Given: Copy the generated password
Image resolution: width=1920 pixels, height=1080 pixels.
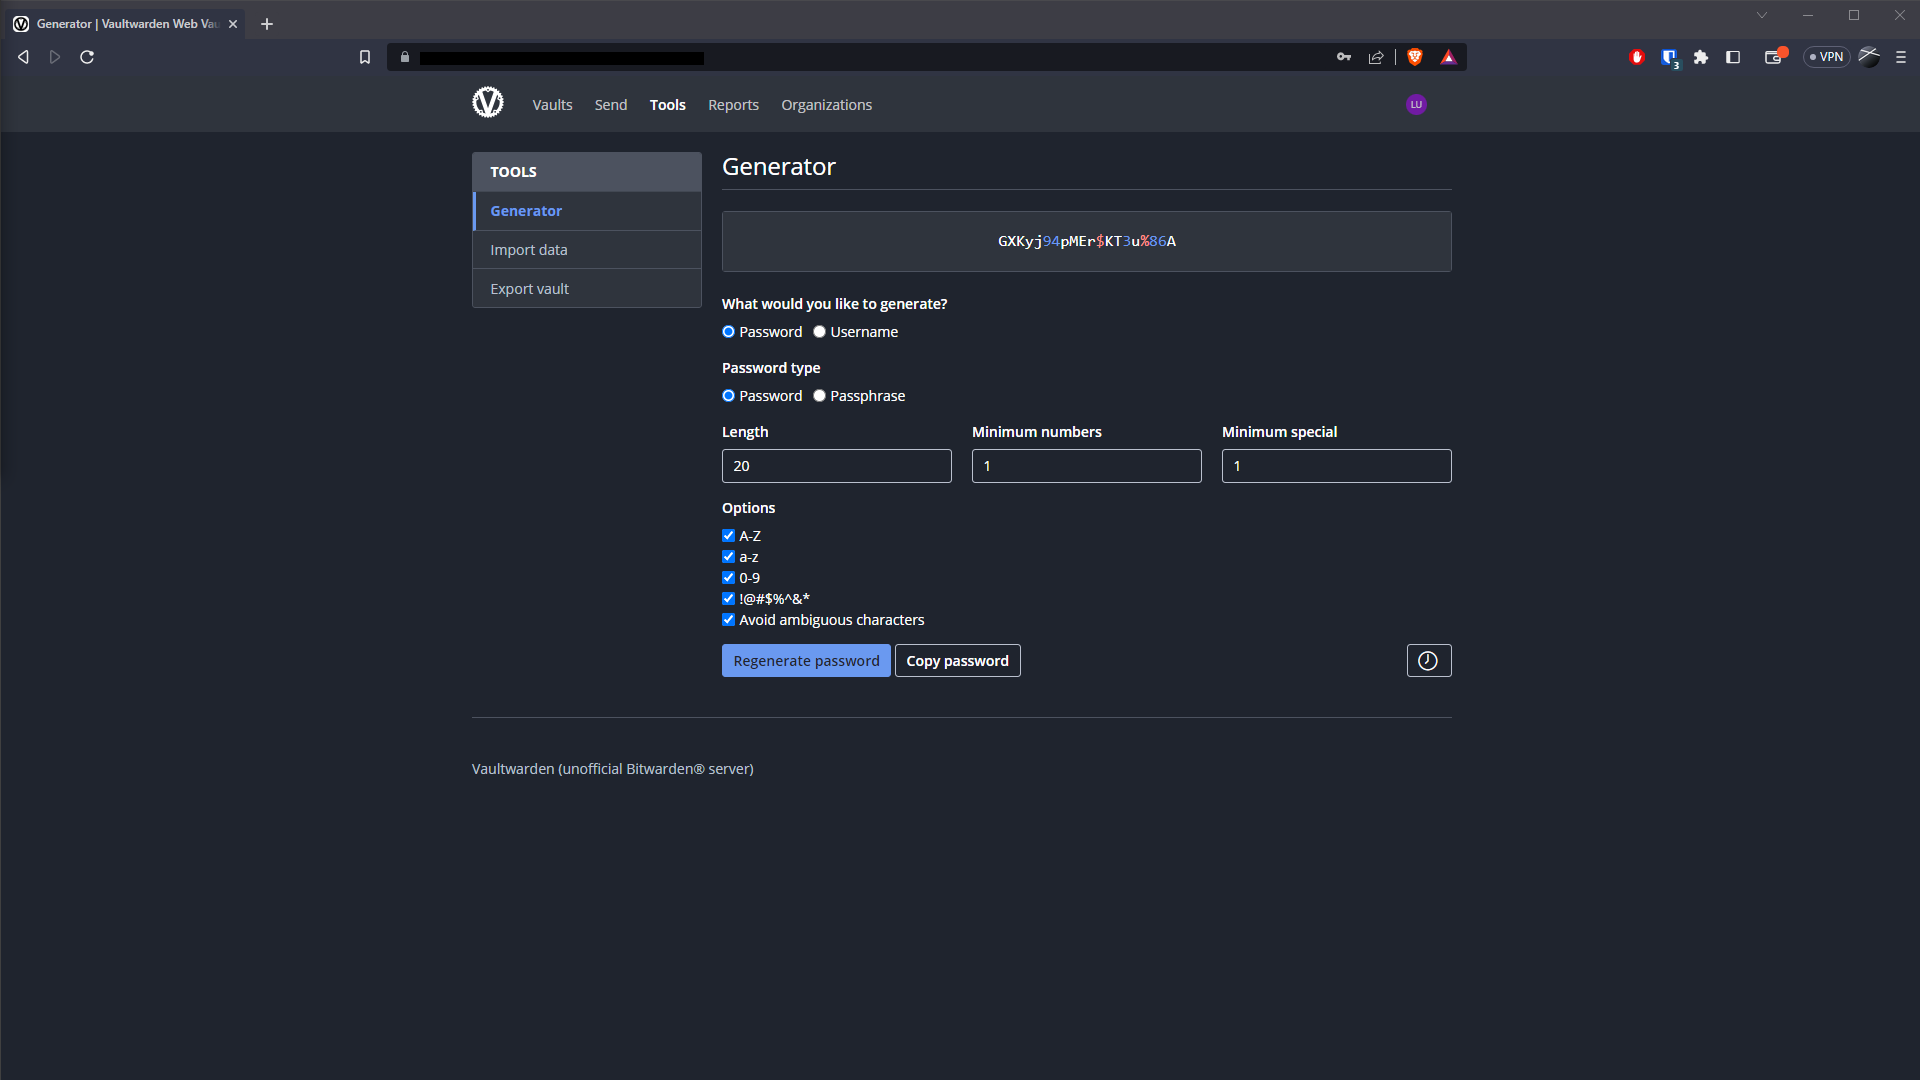Looking at the screenshot, I should (x=957, y=660).
